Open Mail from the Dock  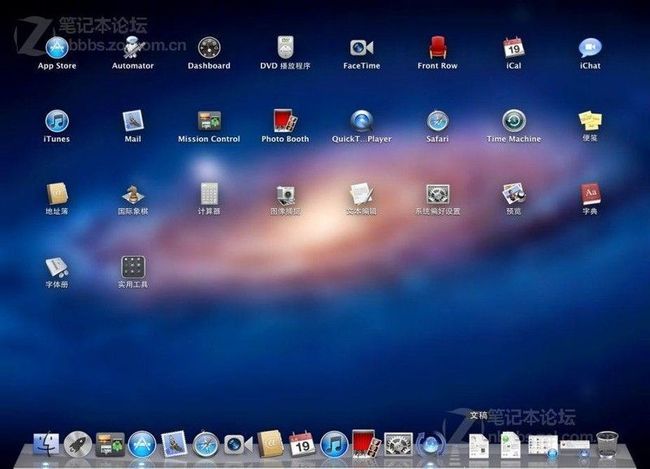point(174,444)
